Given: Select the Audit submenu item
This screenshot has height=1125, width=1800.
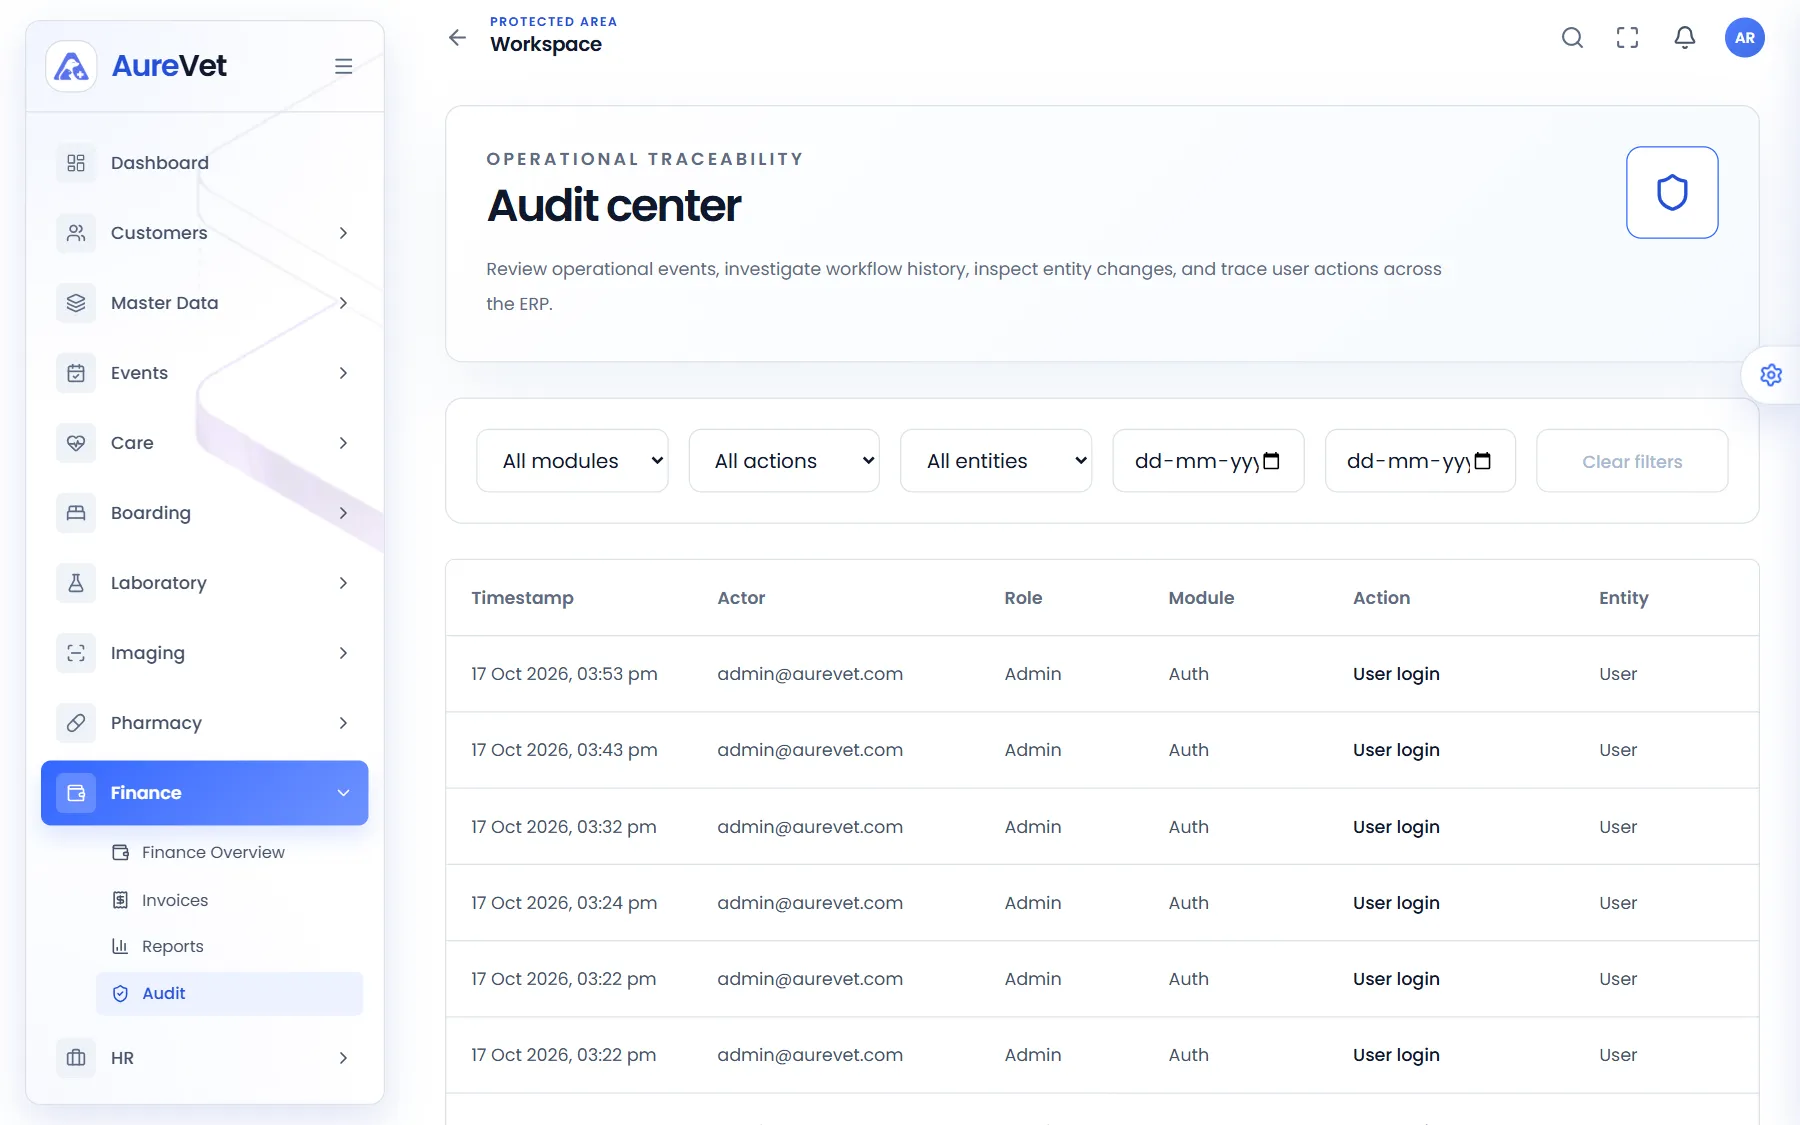Looking at the screenshot, I should pyautogui.click(x=229, y=994).
